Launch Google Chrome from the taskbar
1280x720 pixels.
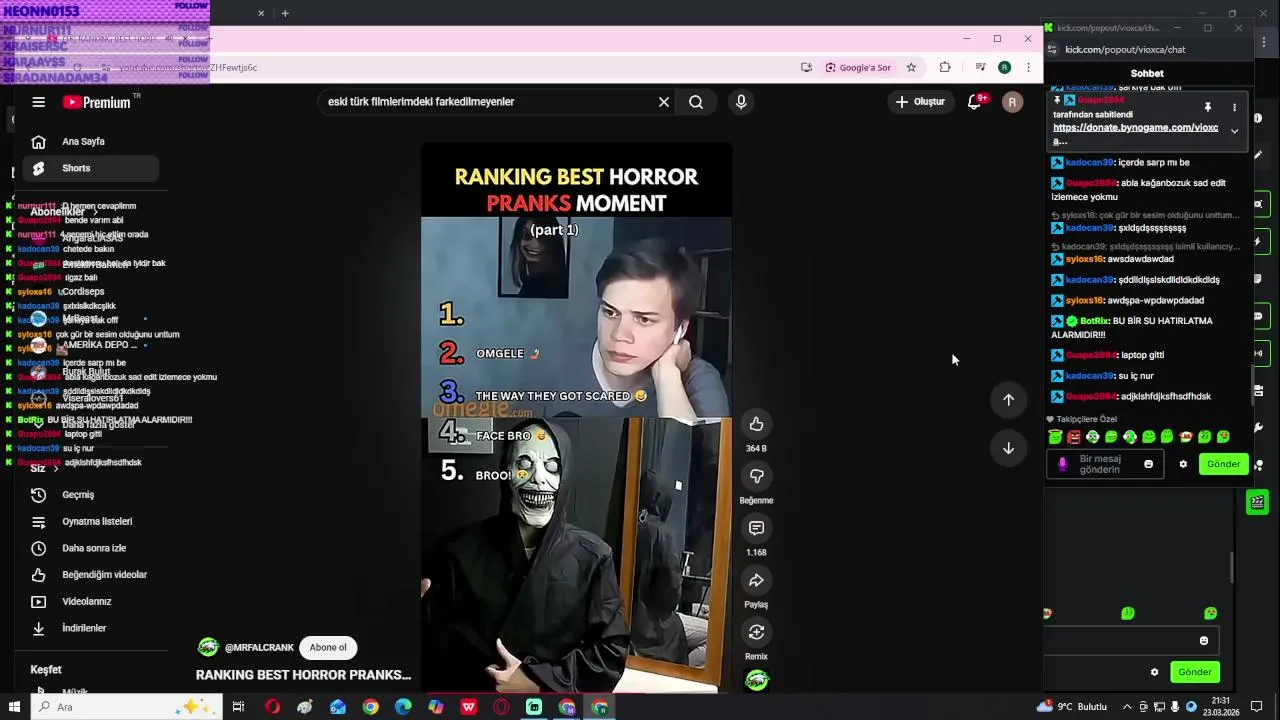370,707
